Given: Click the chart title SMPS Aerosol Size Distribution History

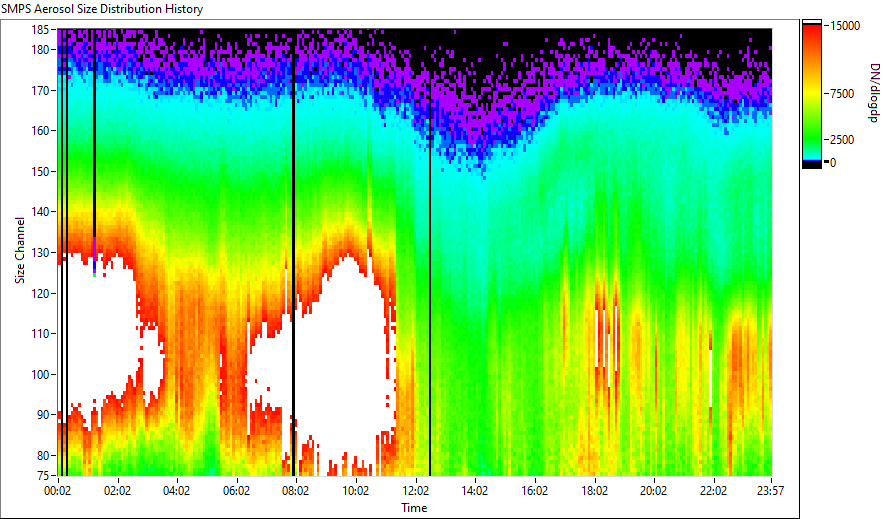Looking at the screenshot, I should point(102,9).
